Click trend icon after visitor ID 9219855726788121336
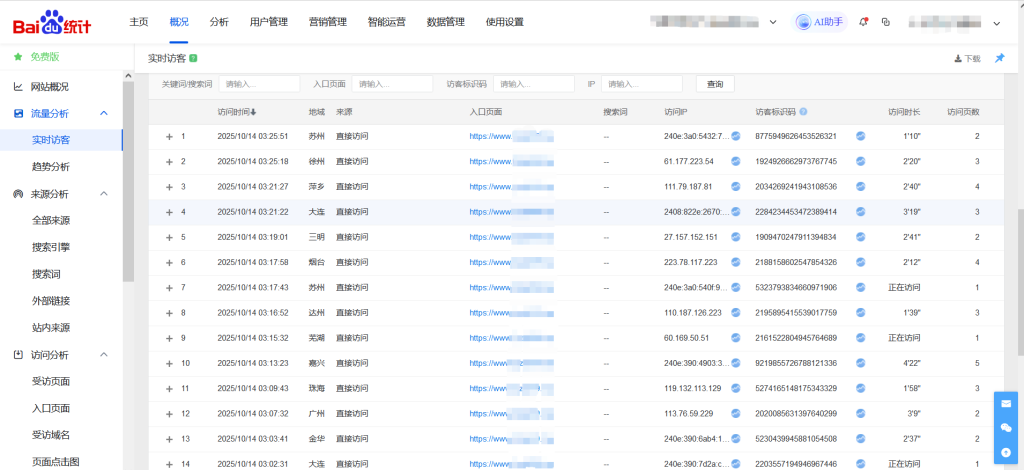Screen dimensions: 1024x470 pos(861,363)
